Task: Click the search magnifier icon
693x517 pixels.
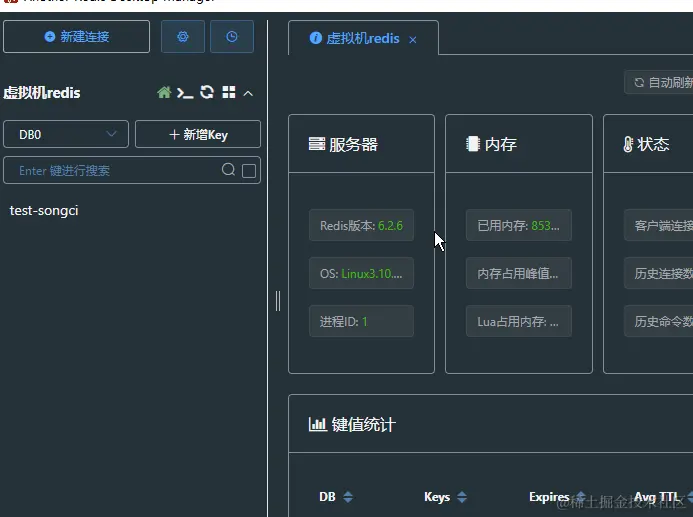Action: tap(228, 170)
